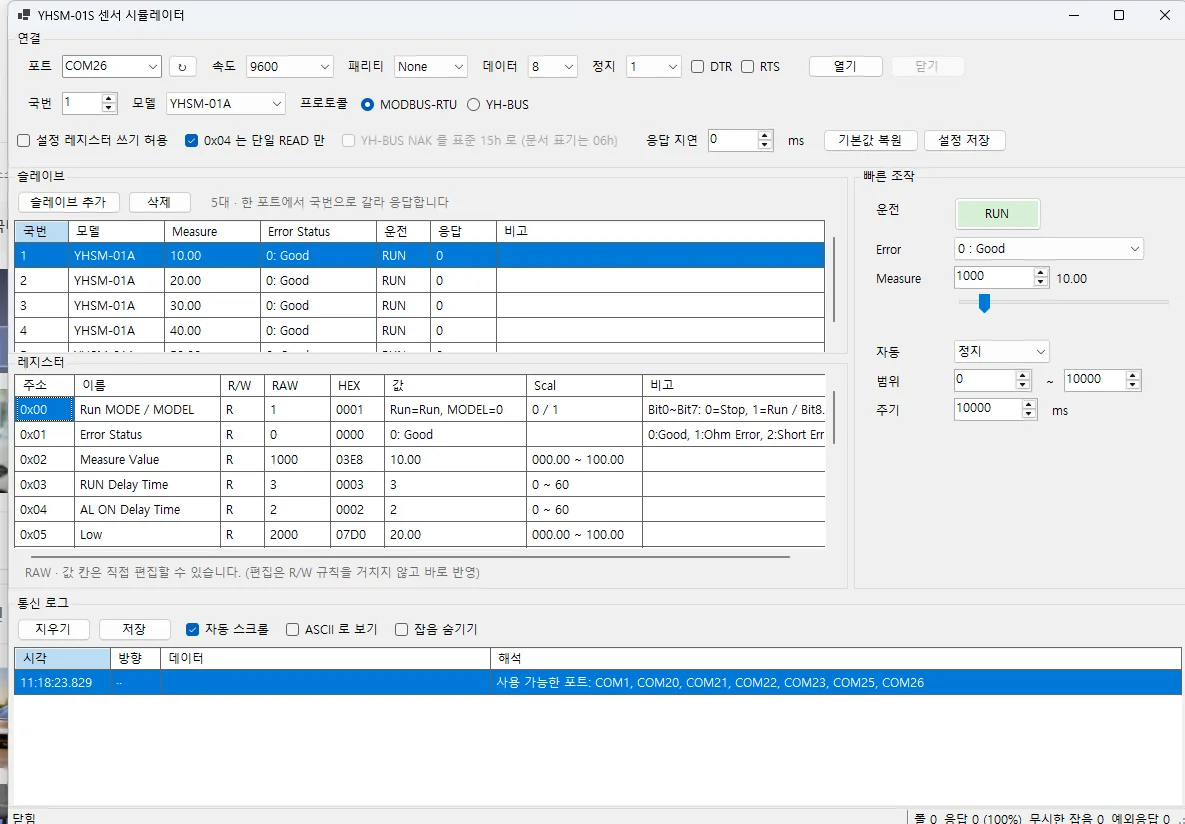Click the 03E8 HEX cell
The image size is (1185, 824).
pyautogui.click(x=357, y=460)
